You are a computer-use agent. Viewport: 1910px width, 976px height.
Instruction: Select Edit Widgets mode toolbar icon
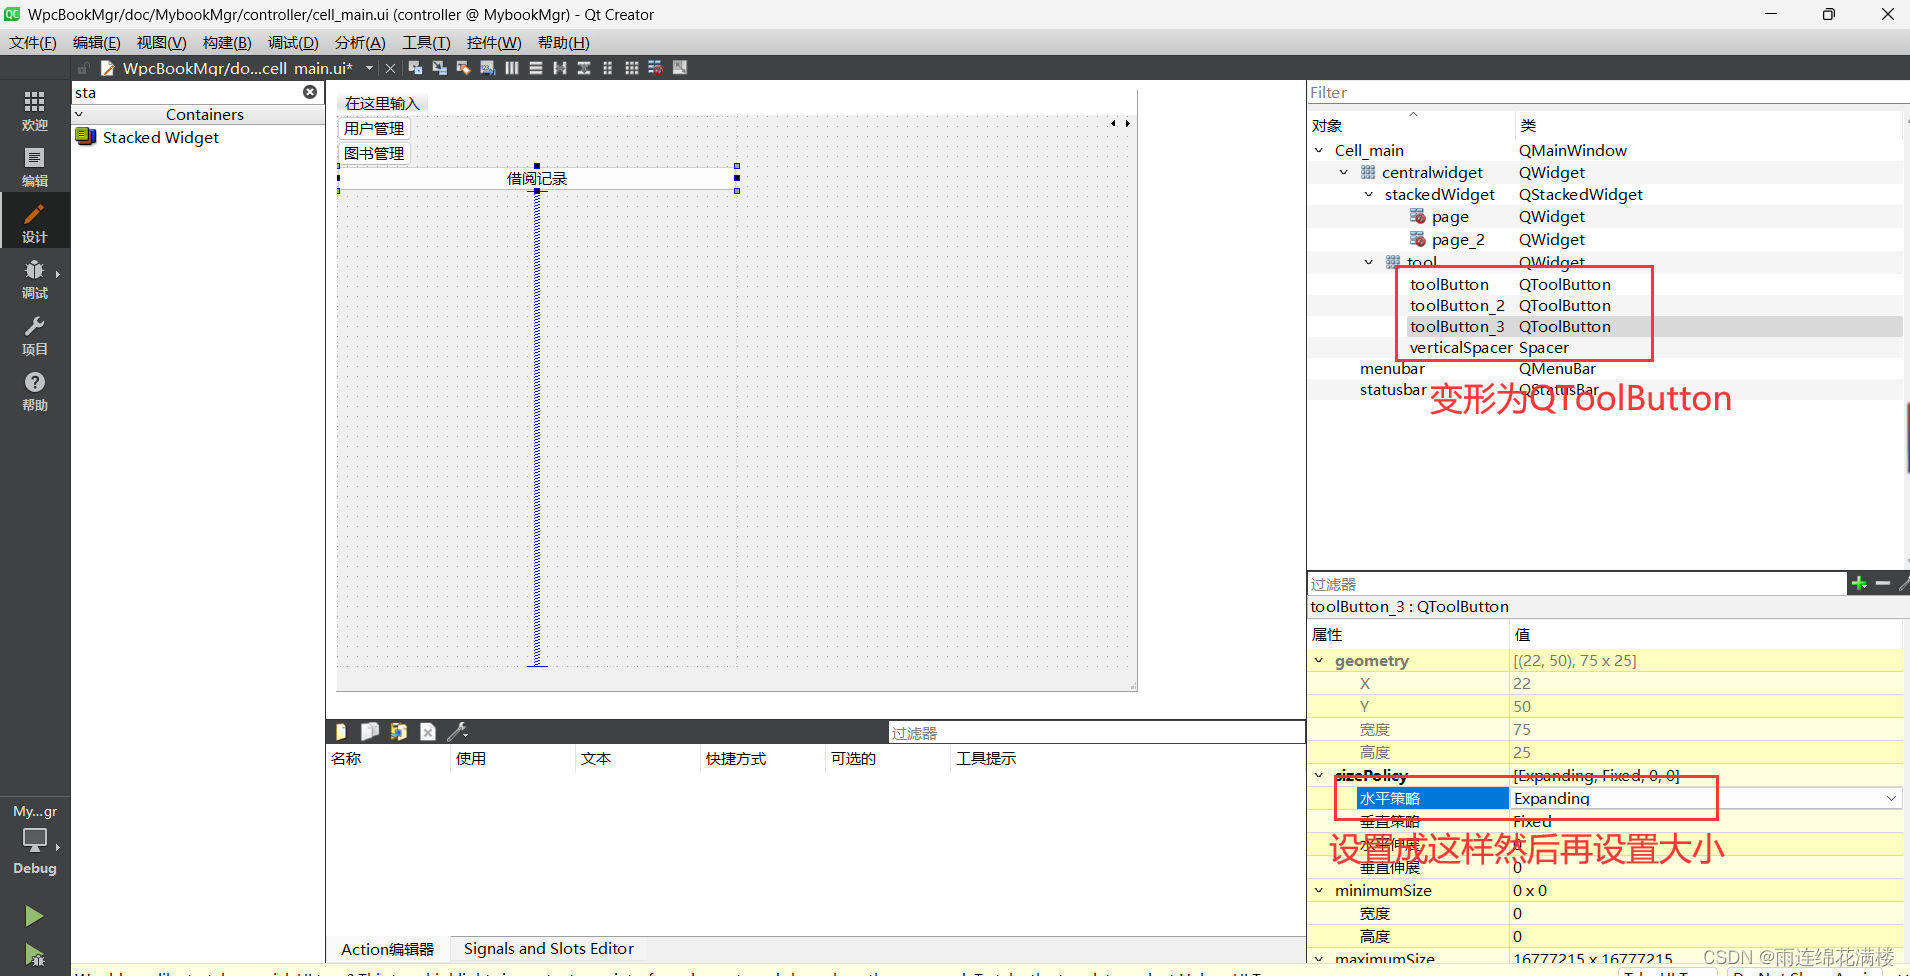coord(416,68)
